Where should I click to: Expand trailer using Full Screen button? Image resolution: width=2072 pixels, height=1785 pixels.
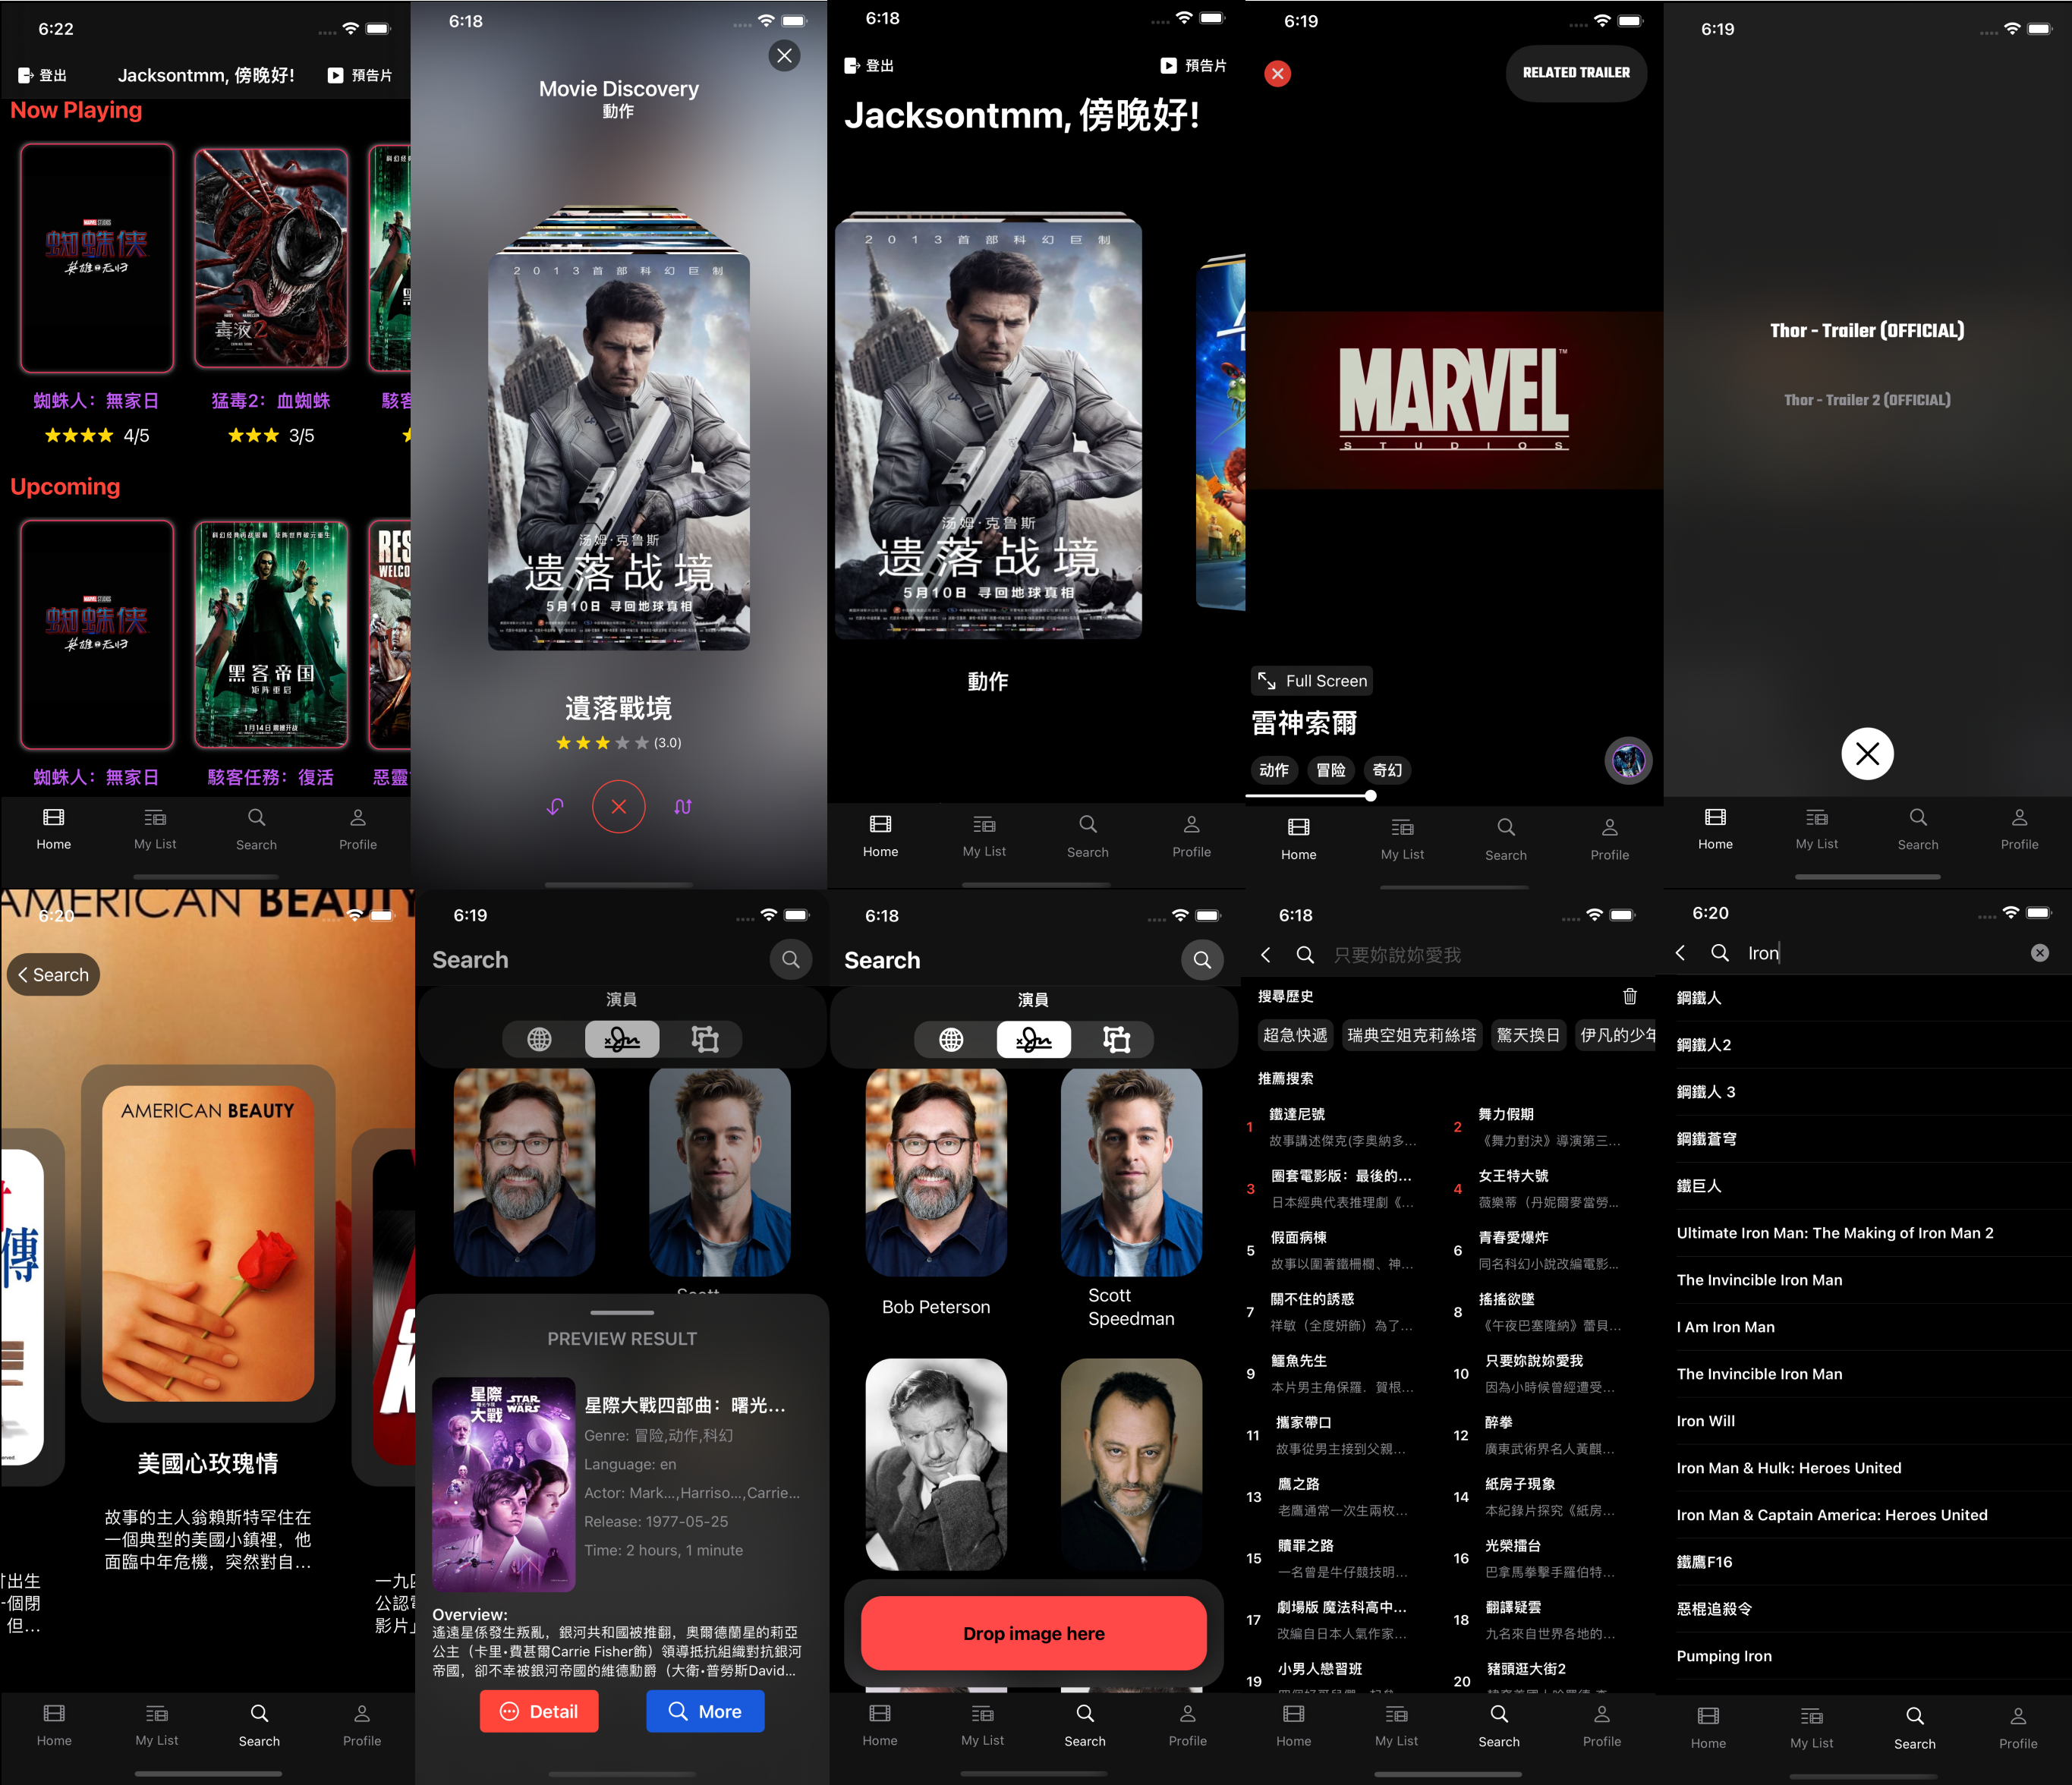click(x=1312, y=681)
